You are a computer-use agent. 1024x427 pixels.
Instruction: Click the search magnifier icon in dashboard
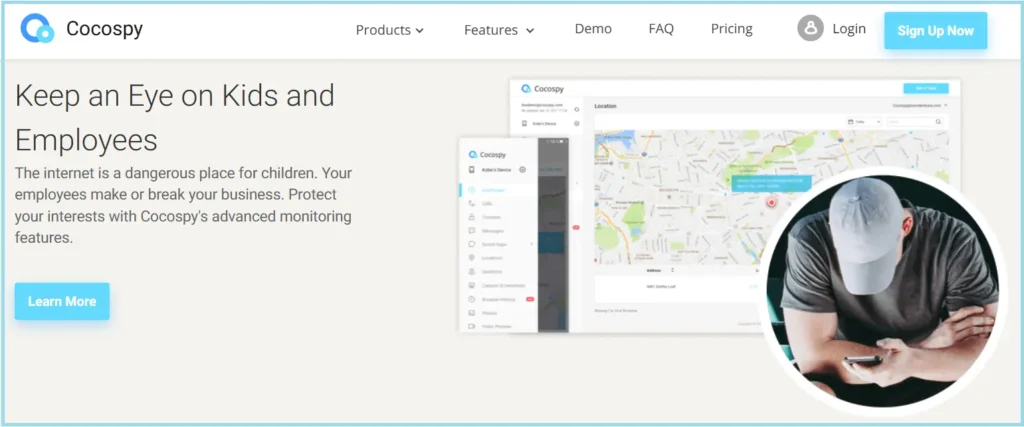[x=938, y=122]
